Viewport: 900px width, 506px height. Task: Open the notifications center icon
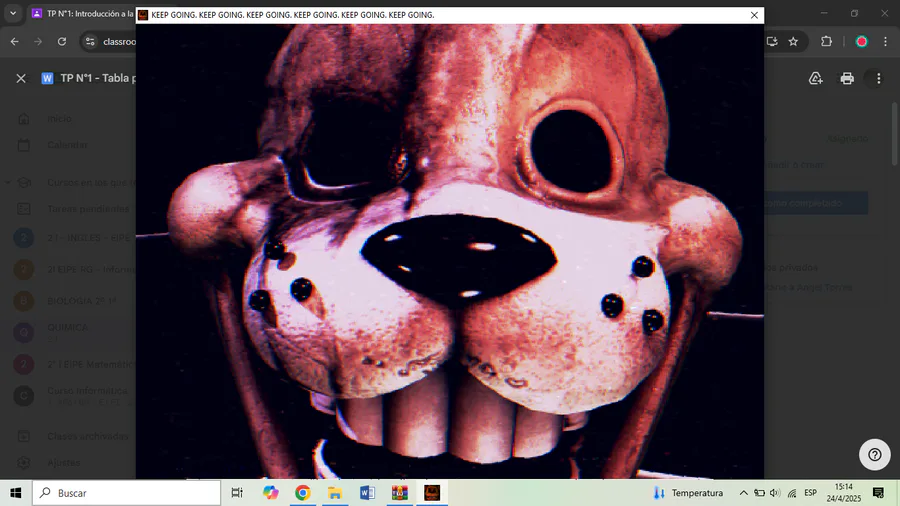(878, 493)
